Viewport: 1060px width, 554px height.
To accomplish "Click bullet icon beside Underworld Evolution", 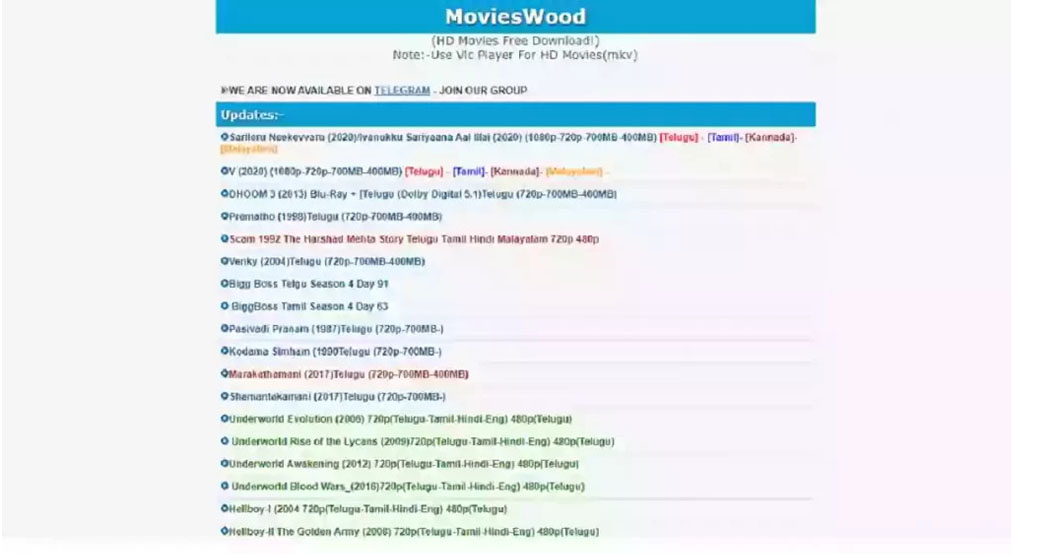I will tap(224, 419).
